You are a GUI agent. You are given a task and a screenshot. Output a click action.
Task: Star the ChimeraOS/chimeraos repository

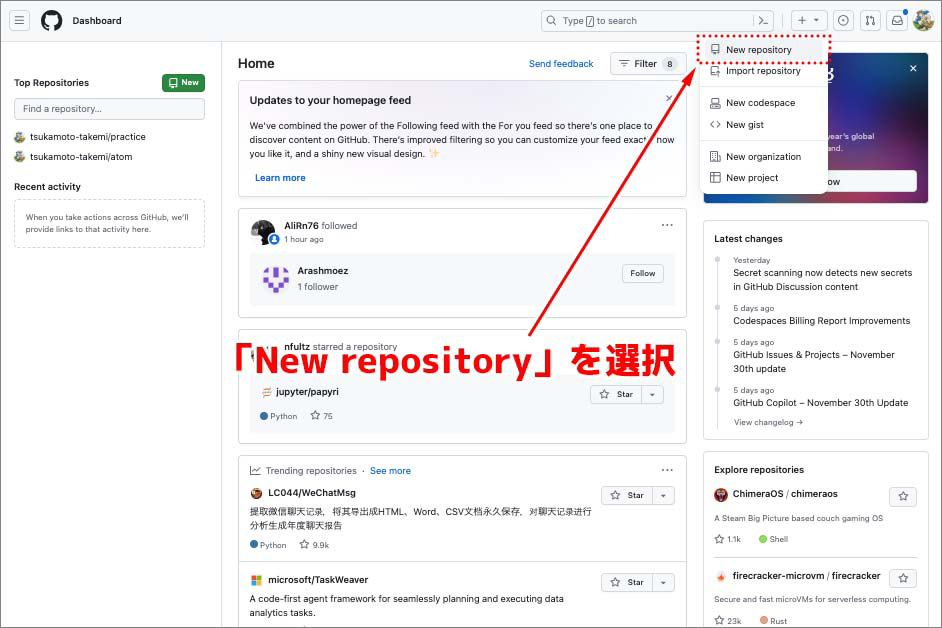click(903, 496)
